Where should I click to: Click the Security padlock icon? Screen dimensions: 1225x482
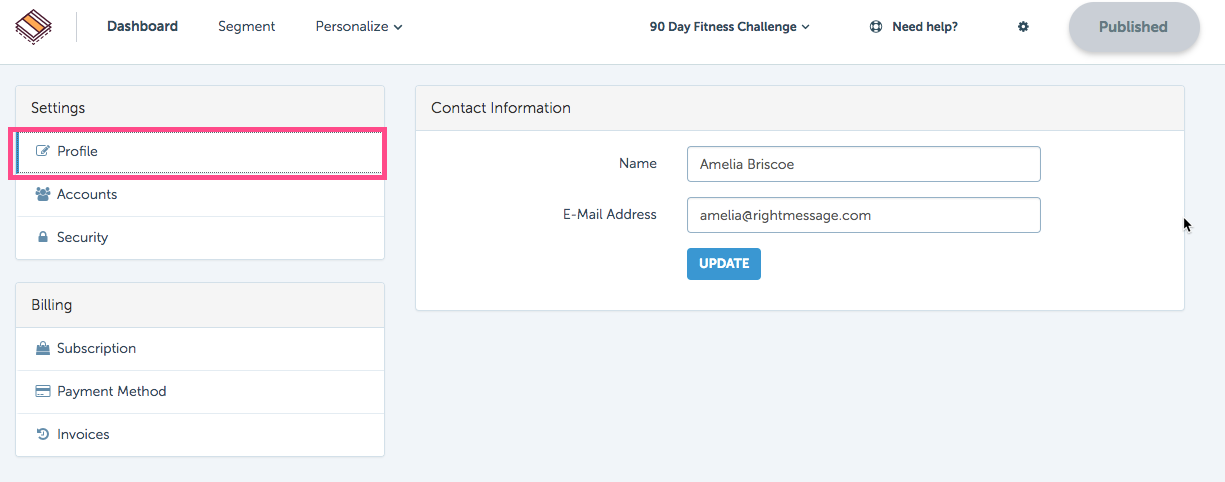[43, 237]
